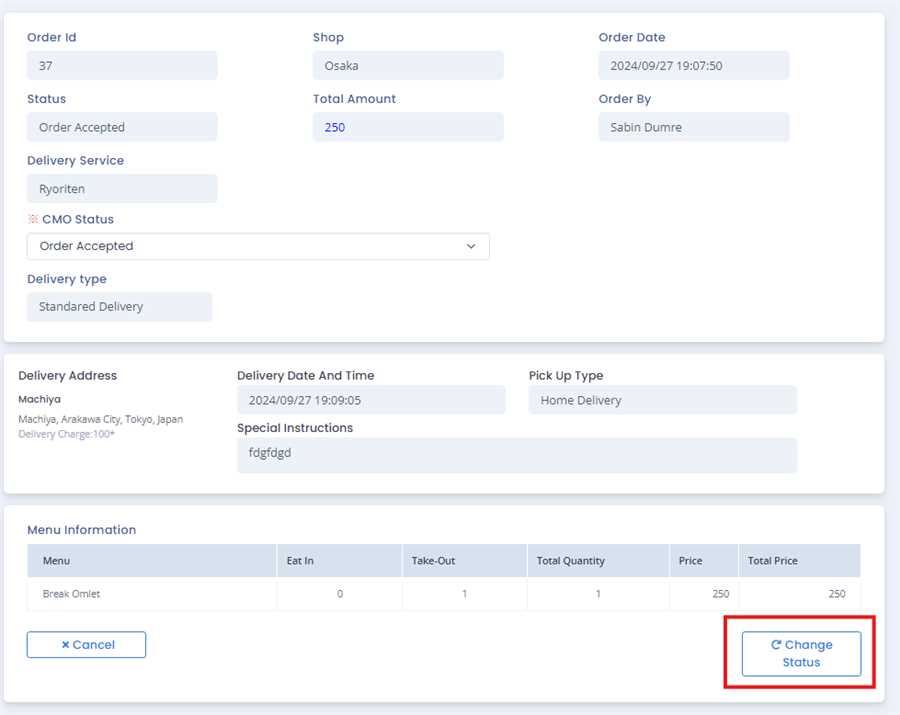The width and height of the screenshot is (900, 715).
Task: Click the Change Status button
Action: 801,654
